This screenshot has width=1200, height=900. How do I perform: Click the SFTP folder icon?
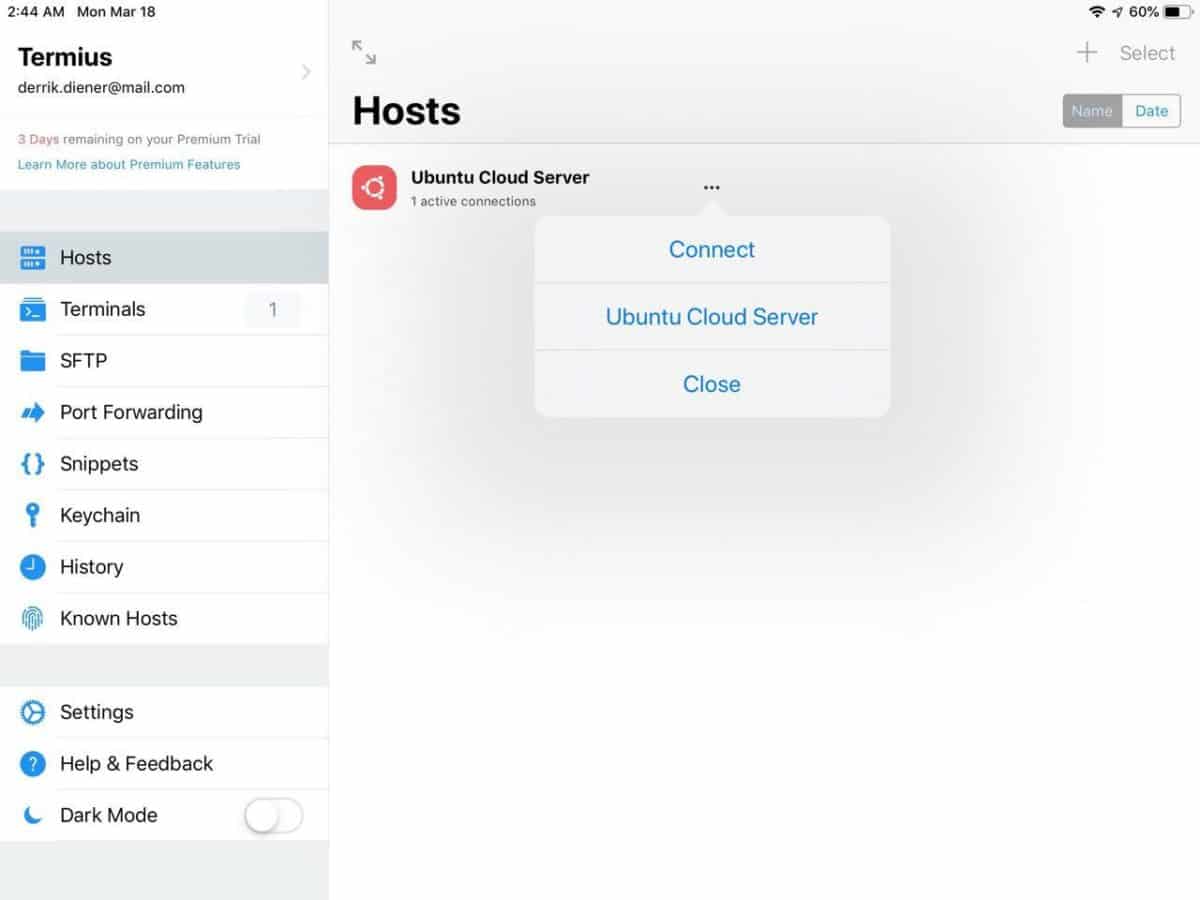[33, 361]
